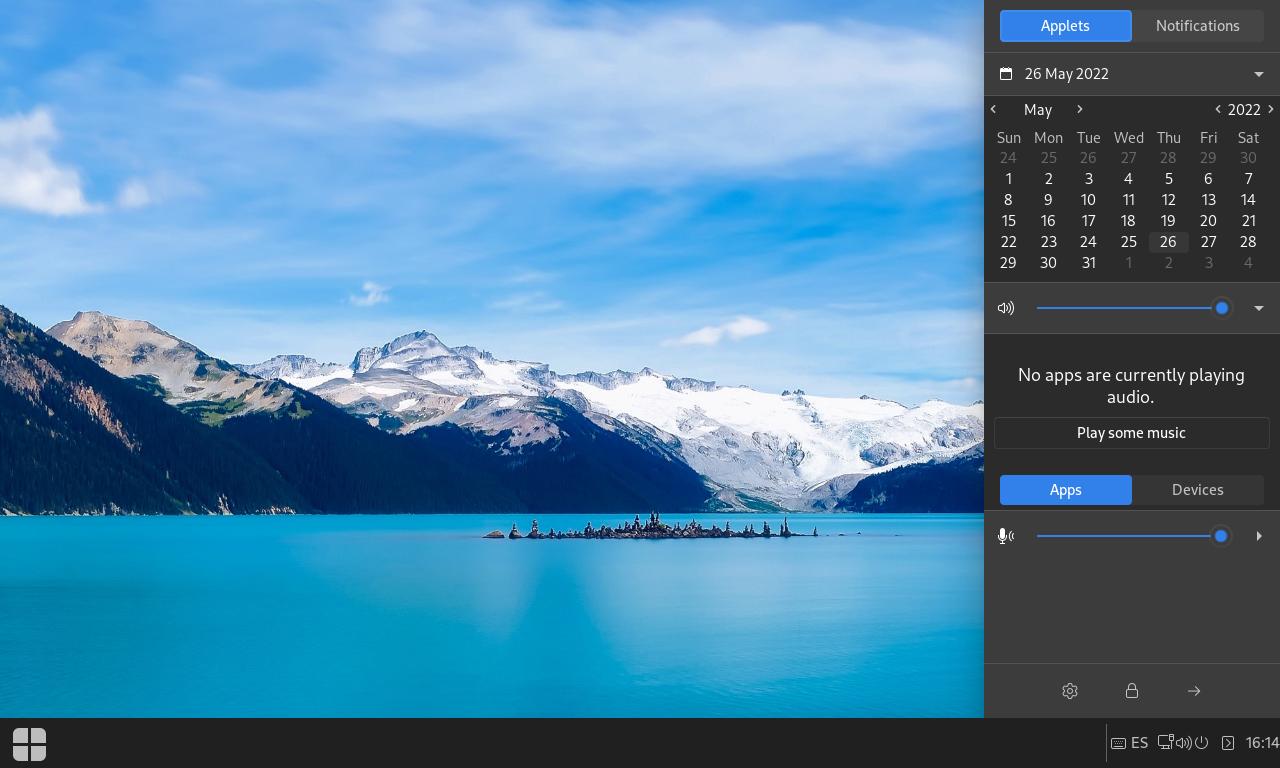Select 22 in the calendar
This screenshot has height=768, width=1280.
tap(1008, 242)
